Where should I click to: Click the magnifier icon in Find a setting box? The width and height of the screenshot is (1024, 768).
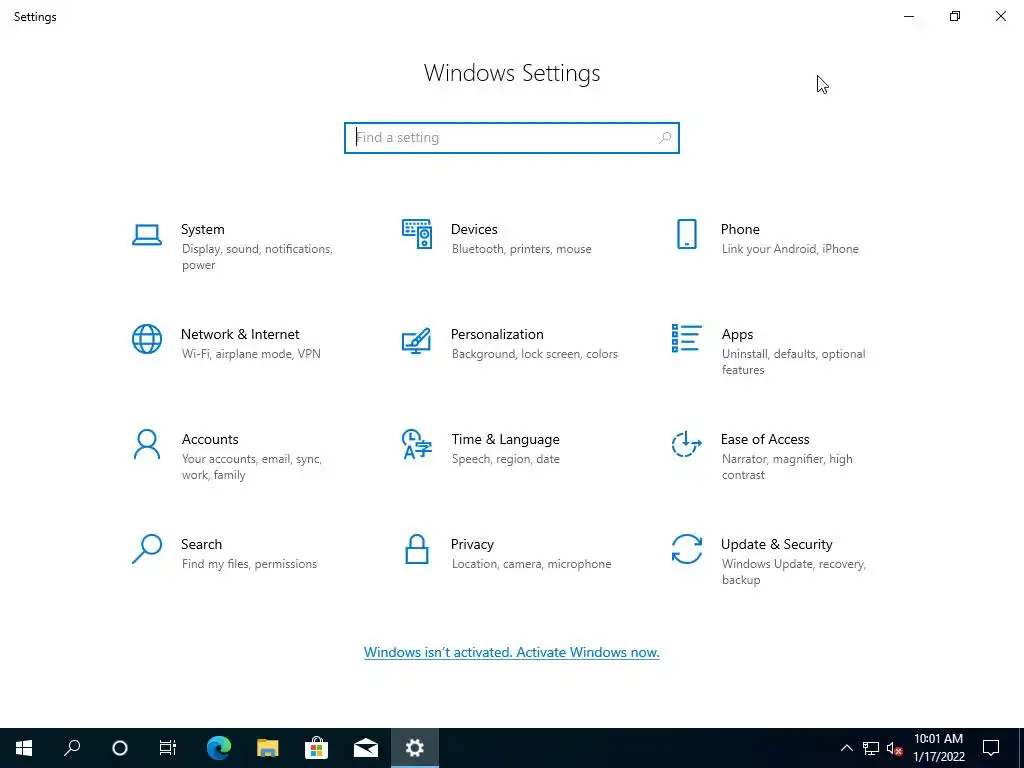click(665, 138)
